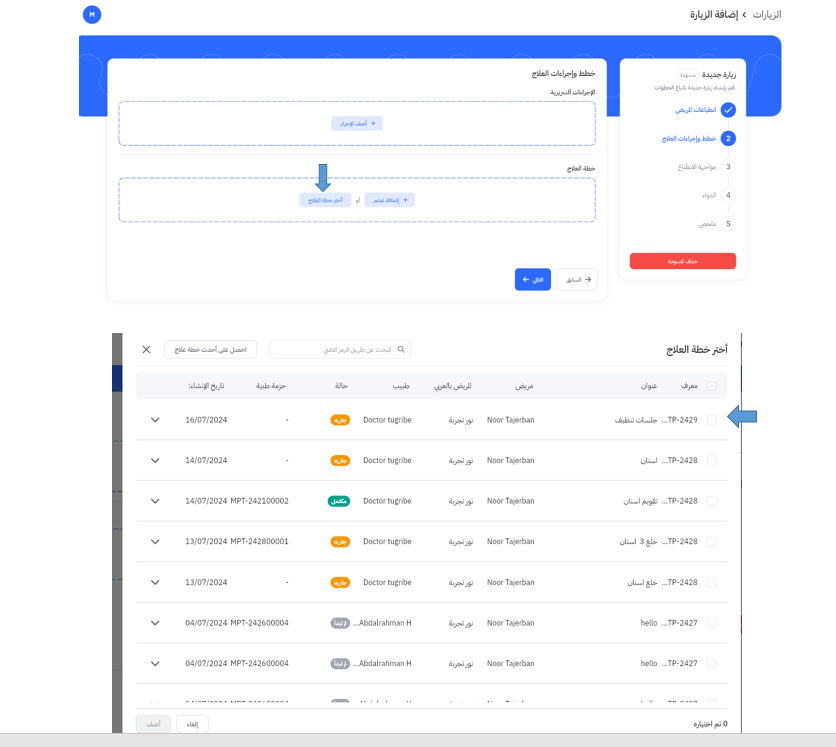Image resolution: width=836 pixels, height=747 pixels.
Task: Check the box for plan جلسات تنظيف
Action: point(712,420)
